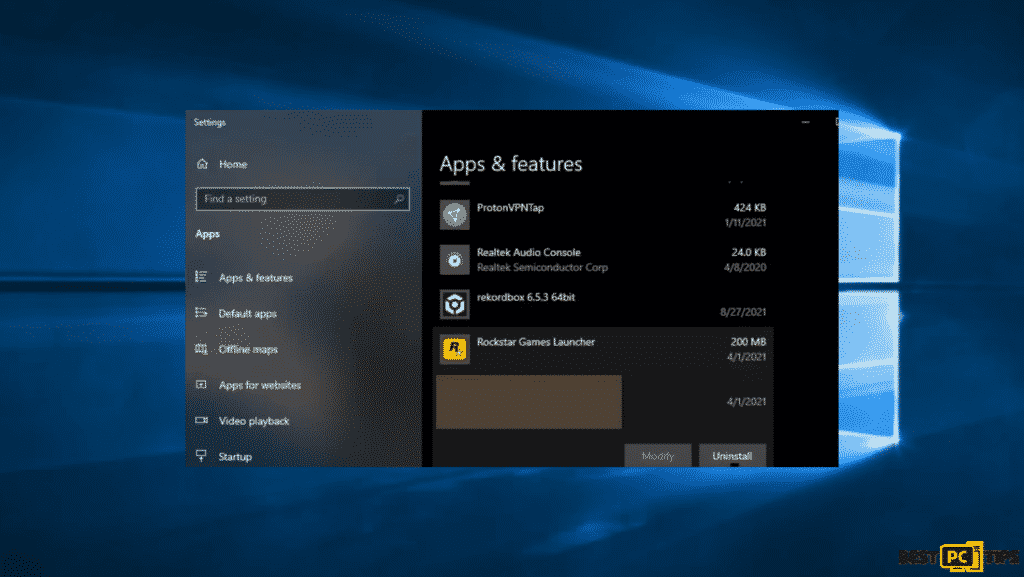Open Apps for websites section
Viewport: 1024px width, 577px height.
(x=260, y=386)
